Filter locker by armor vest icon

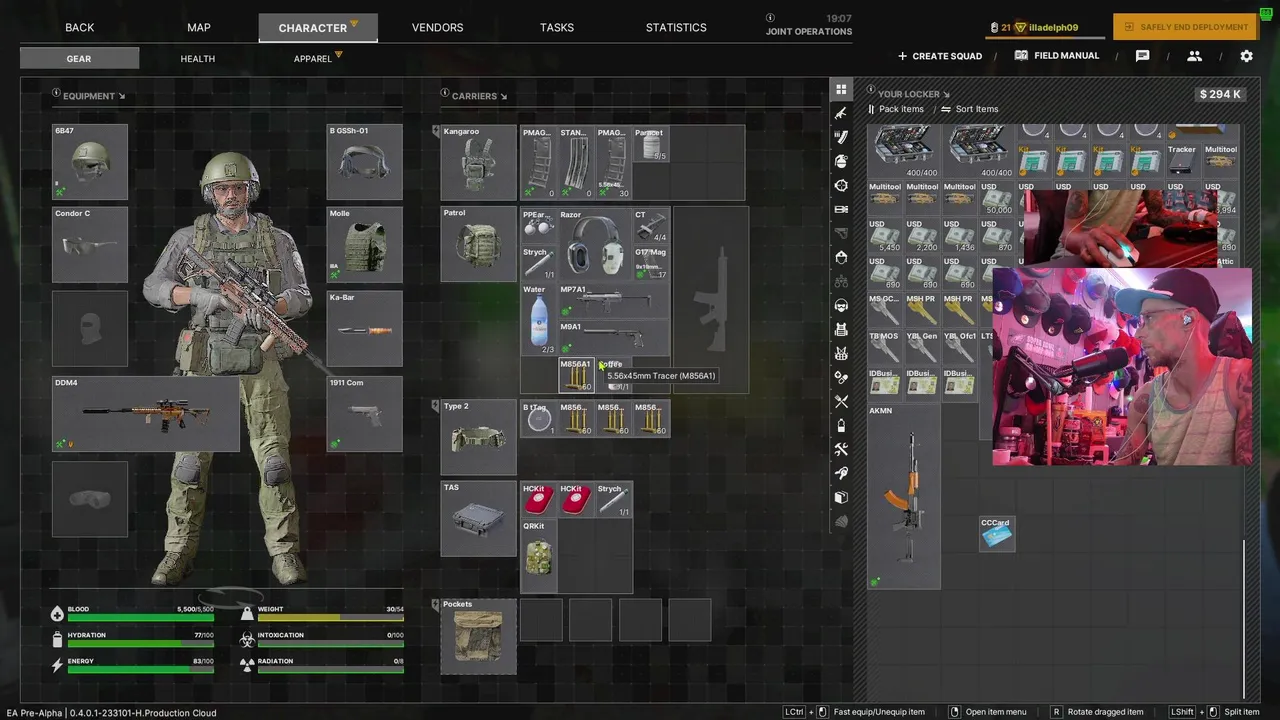841,329
